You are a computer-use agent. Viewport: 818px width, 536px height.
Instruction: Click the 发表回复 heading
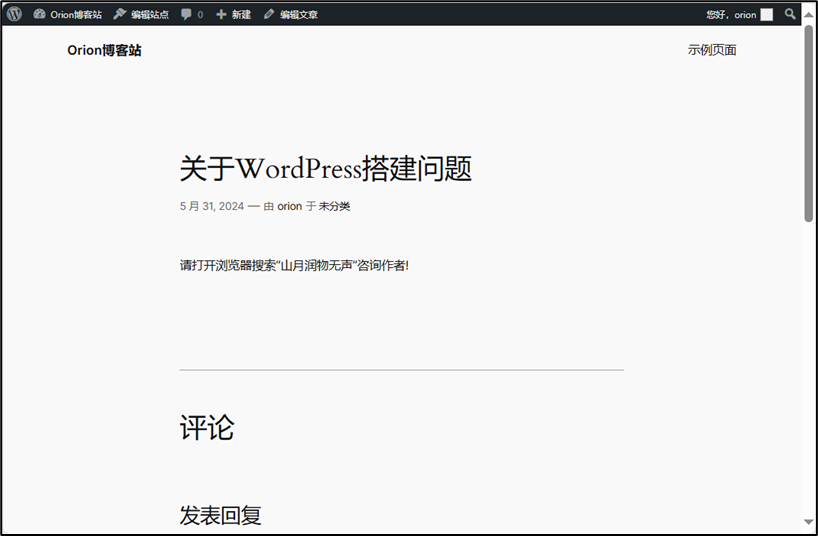[x=220, y=515]
